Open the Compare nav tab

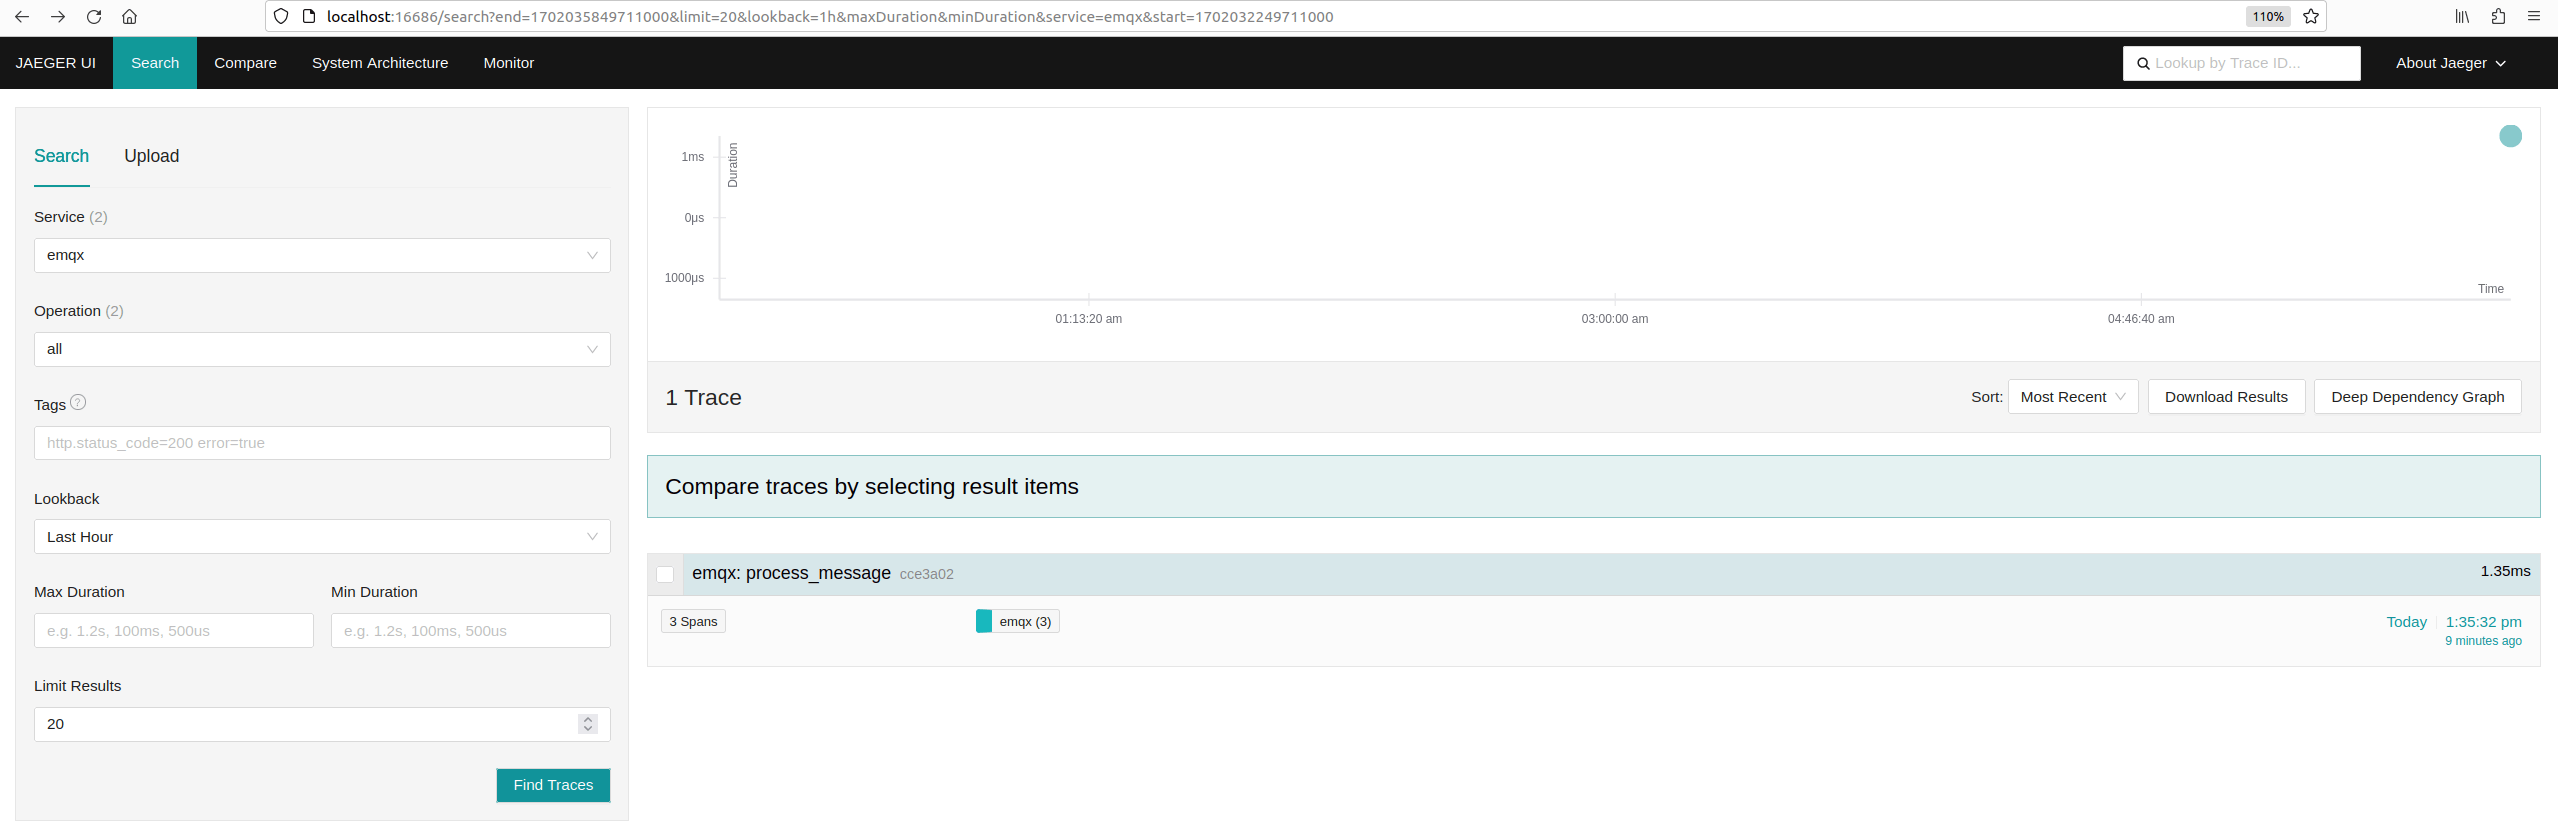[245, 63]
